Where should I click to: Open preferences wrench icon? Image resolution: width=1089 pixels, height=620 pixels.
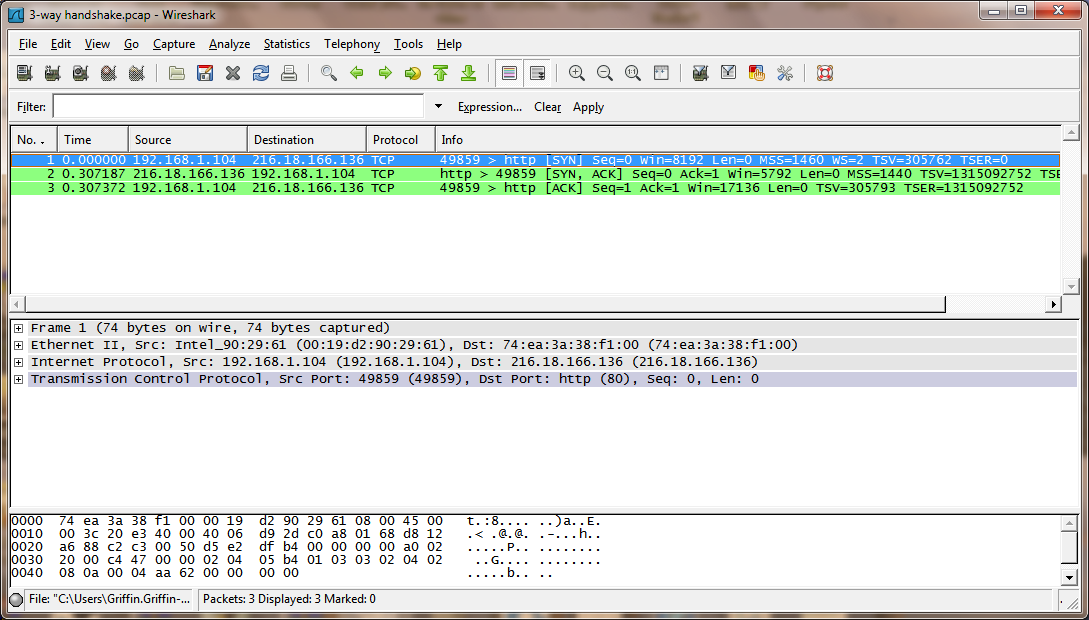tap(785, 73)
